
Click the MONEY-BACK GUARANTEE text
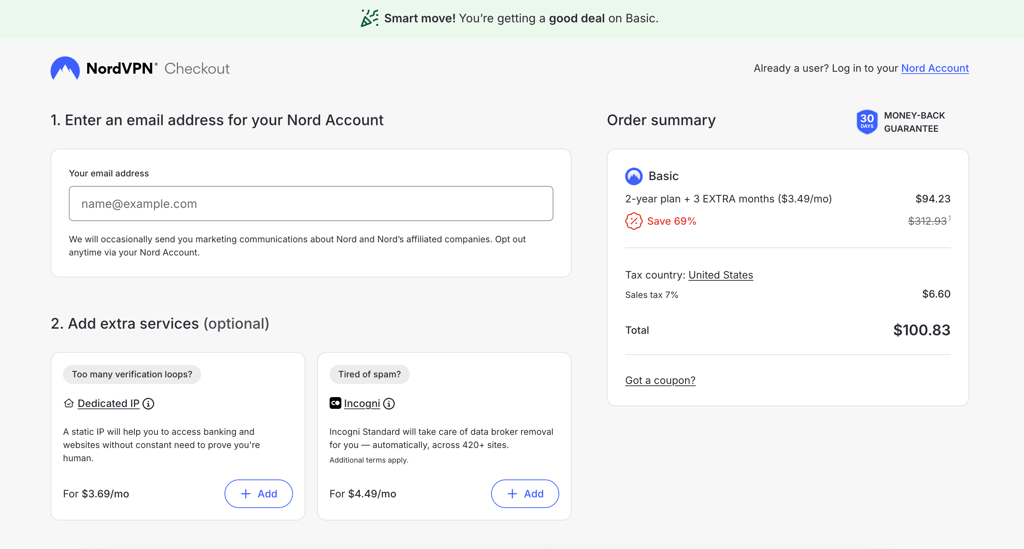914,122
